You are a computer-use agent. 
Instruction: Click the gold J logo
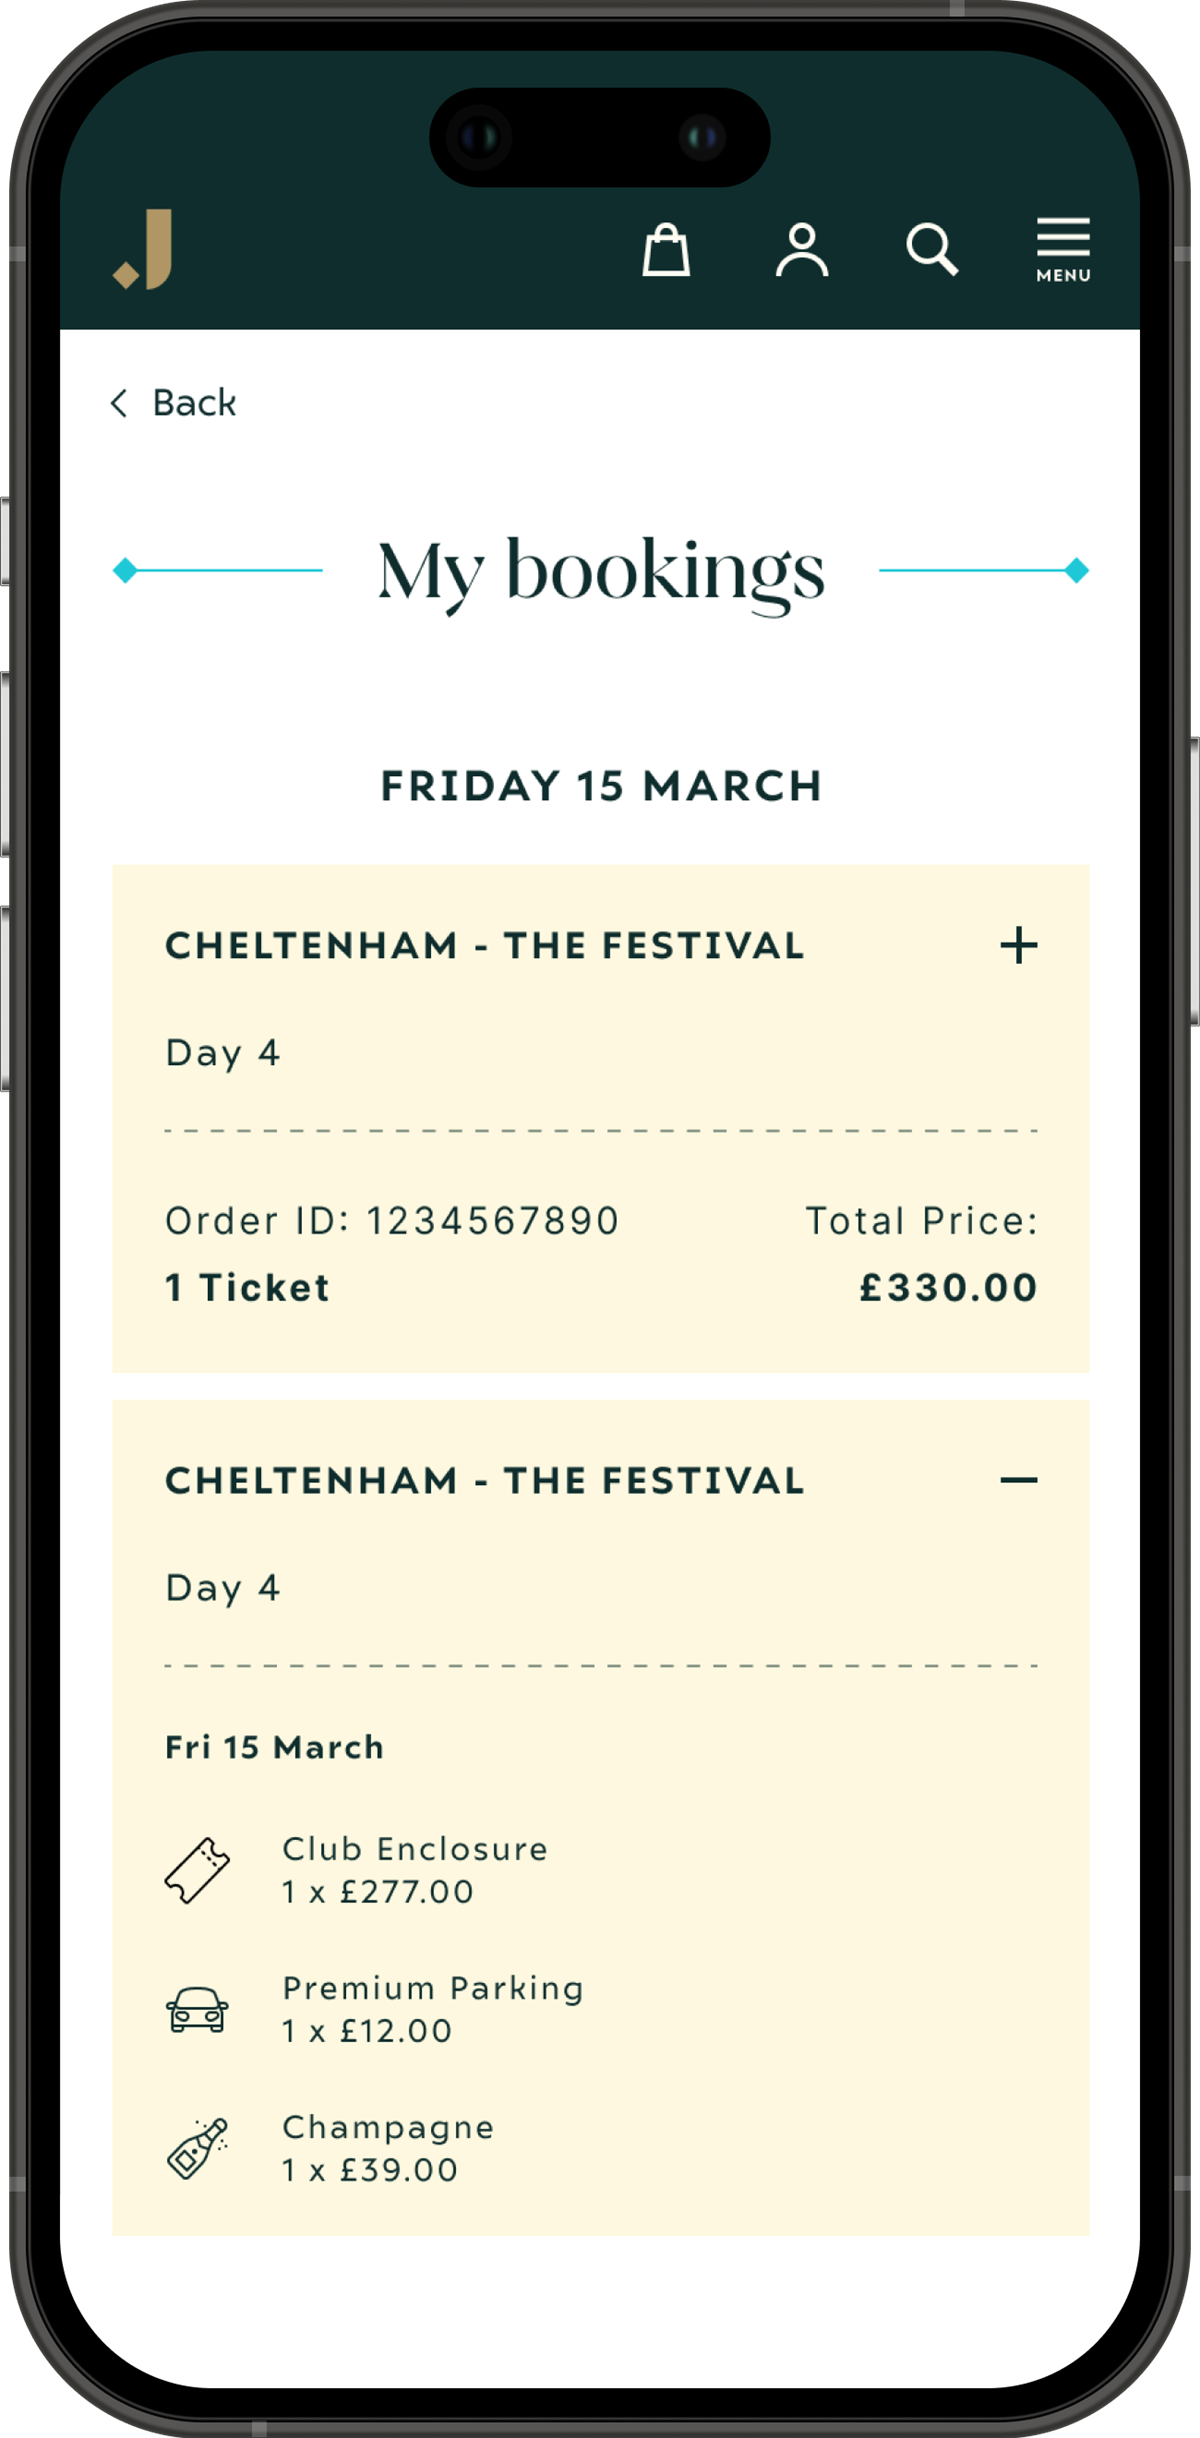coord(144,250)
